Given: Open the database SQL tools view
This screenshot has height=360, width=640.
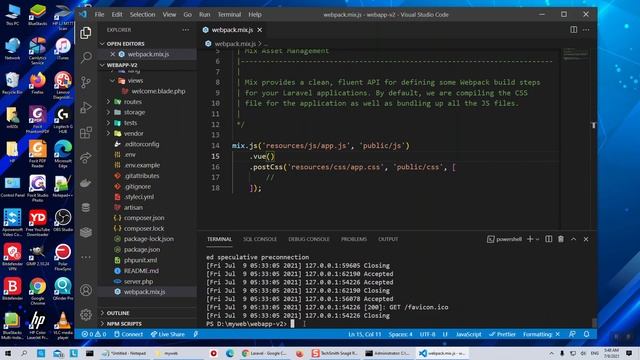Looking at the screenshot, I should pyautogui.click(x=86, y=207).
